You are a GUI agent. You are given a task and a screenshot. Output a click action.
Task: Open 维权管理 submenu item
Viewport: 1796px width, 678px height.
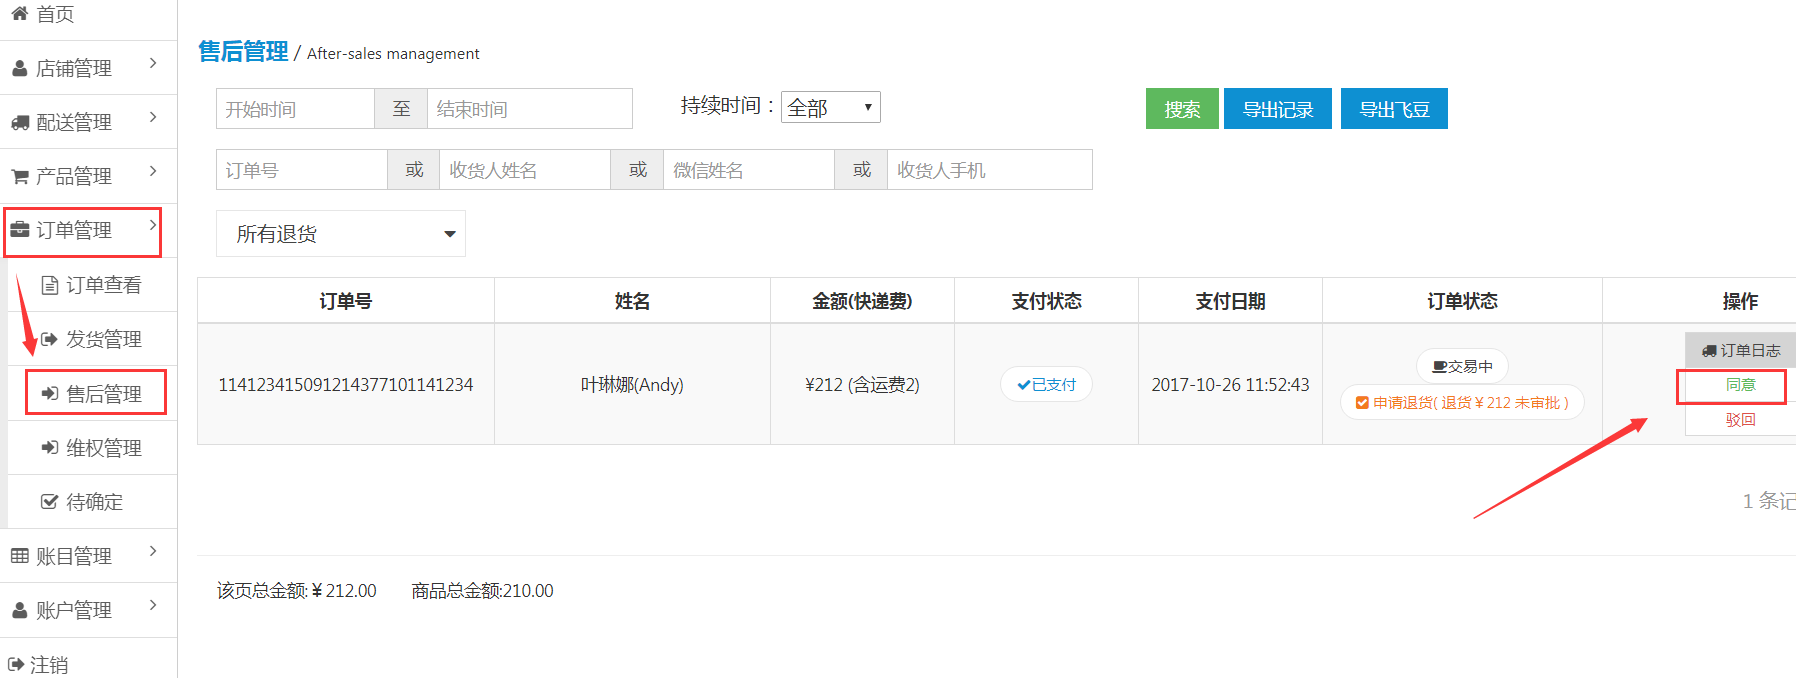104,448
